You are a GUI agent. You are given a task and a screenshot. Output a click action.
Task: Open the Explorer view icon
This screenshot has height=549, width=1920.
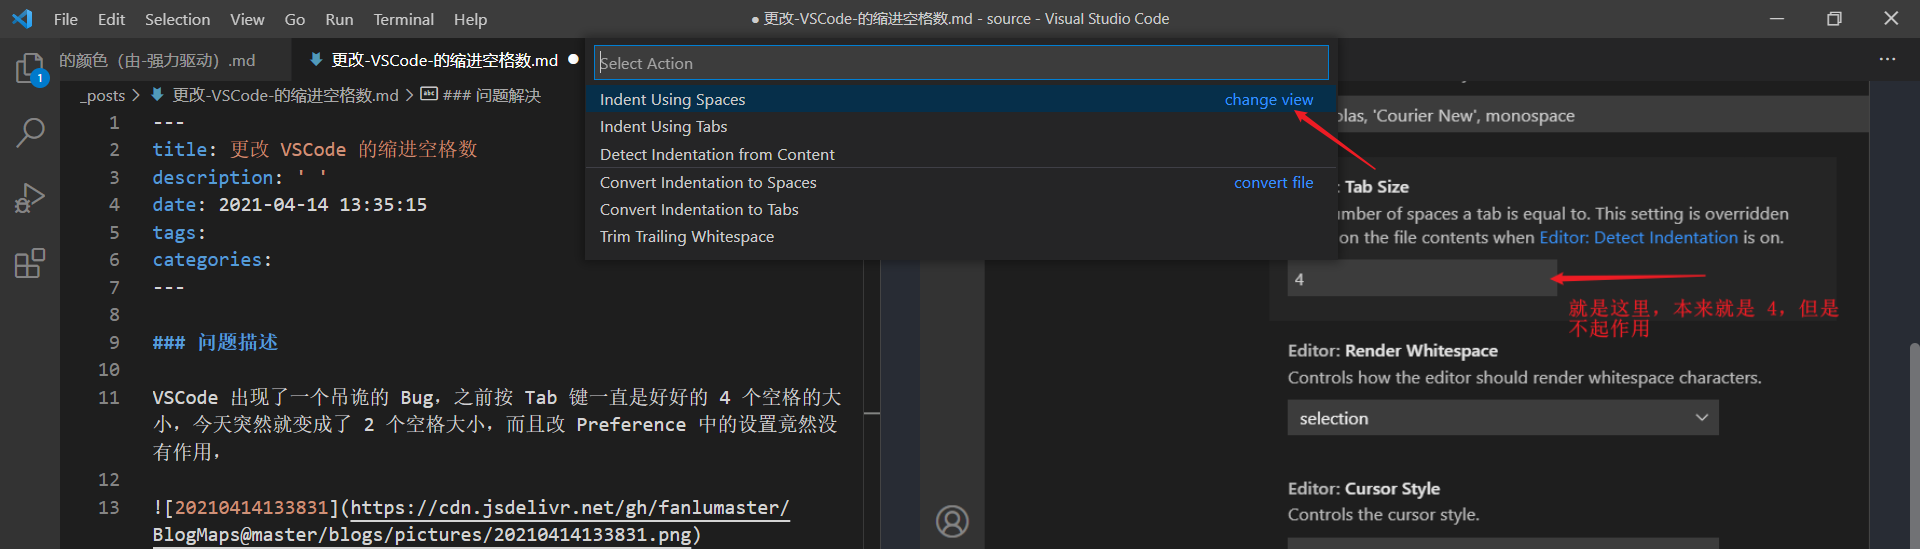(x=30, y=68)
